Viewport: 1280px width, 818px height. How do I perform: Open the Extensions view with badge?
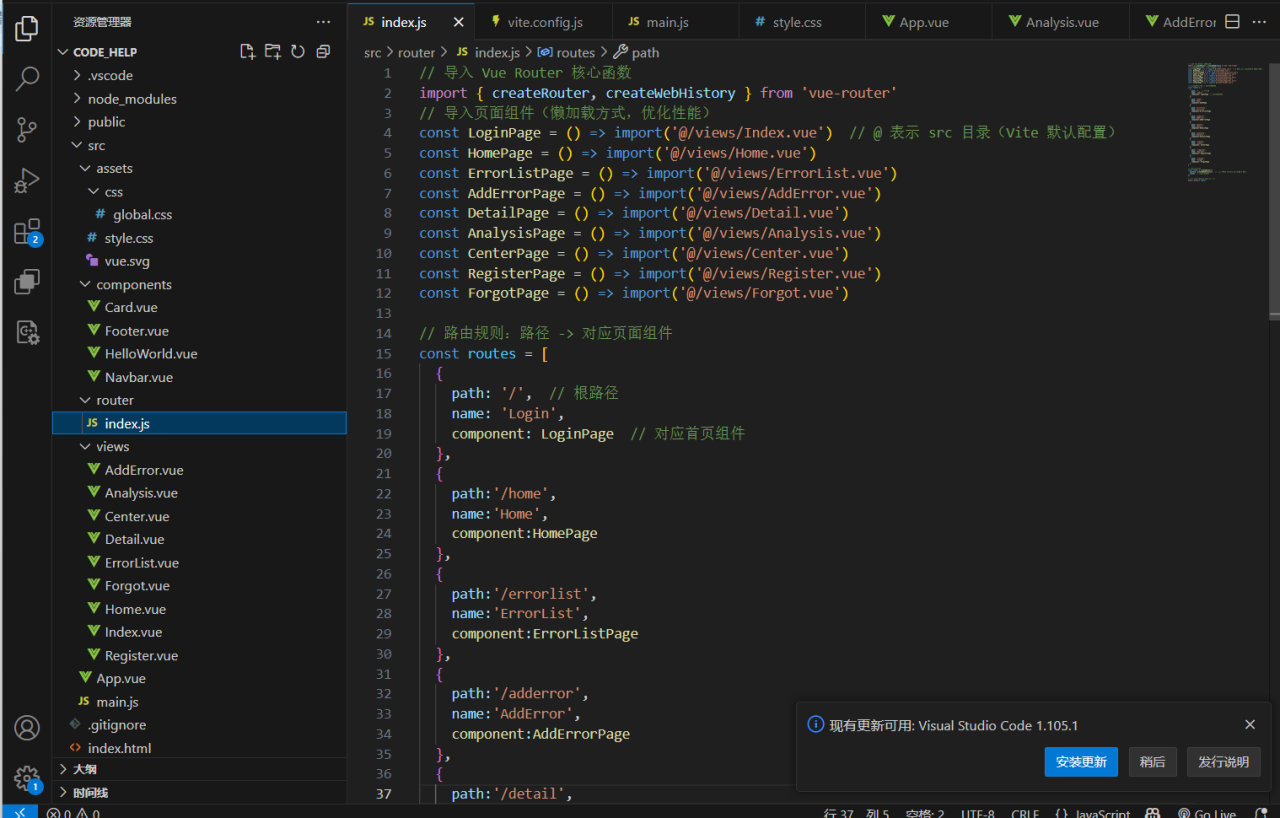point(27,232)
